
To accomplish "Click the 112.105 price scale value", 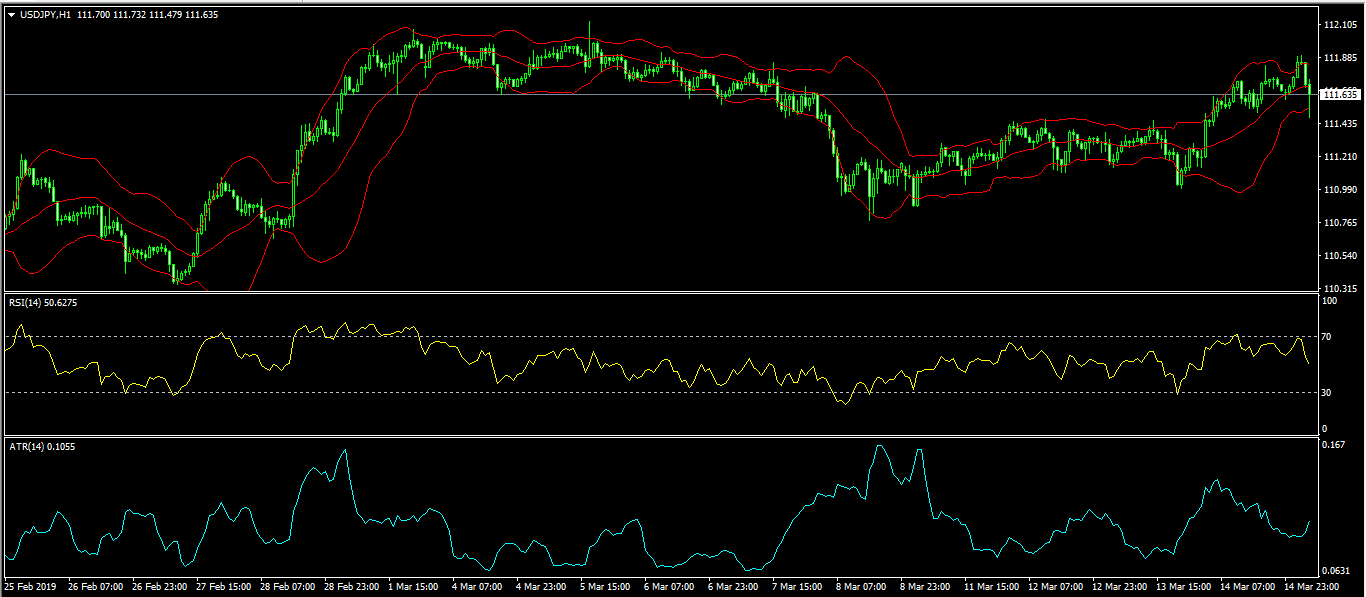I will (x=1339, y=25).
